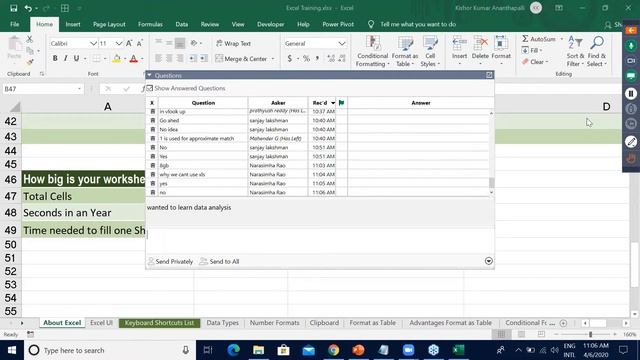Viewport: 640px width, 360px height.
Task: Click AutoSum button
Action: [539, 39]
